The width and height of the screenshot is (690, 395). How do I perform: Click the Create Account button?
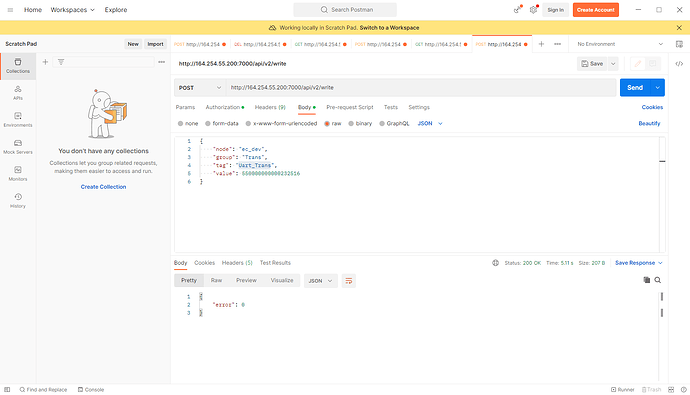coord(596,10)
